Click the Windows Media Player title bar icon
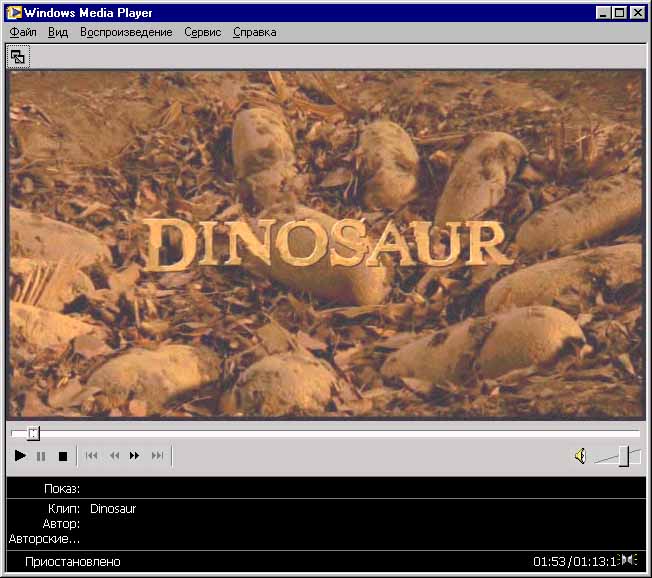This screenshot has width=652, height=578. (14, 12)
